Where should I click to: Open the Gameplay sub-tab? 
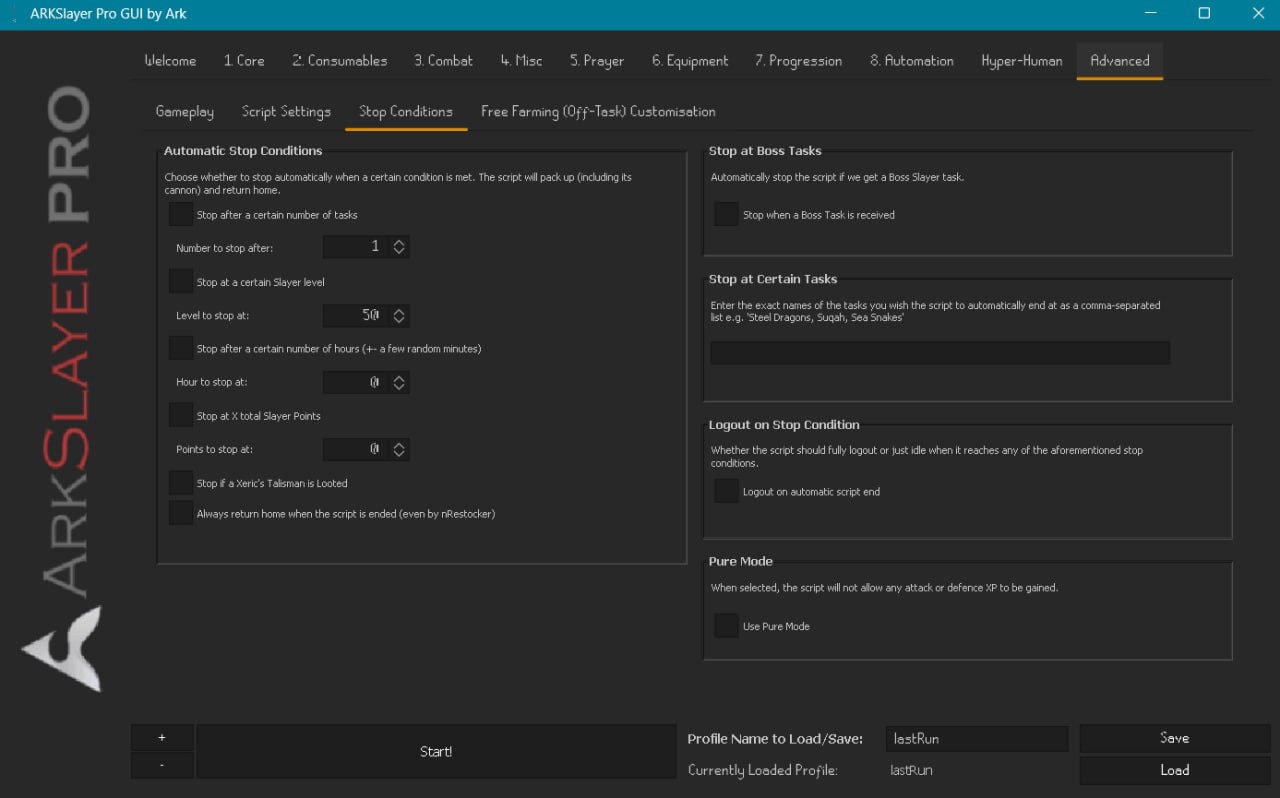[185, 112]
